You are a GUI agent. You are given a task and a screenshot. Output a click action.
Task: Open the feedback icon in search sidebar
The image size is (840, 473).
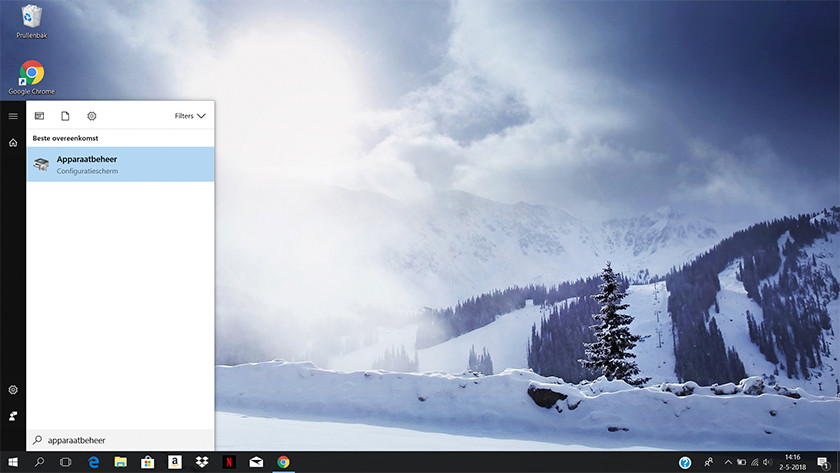pyautogui.click(x=13, y=416)
